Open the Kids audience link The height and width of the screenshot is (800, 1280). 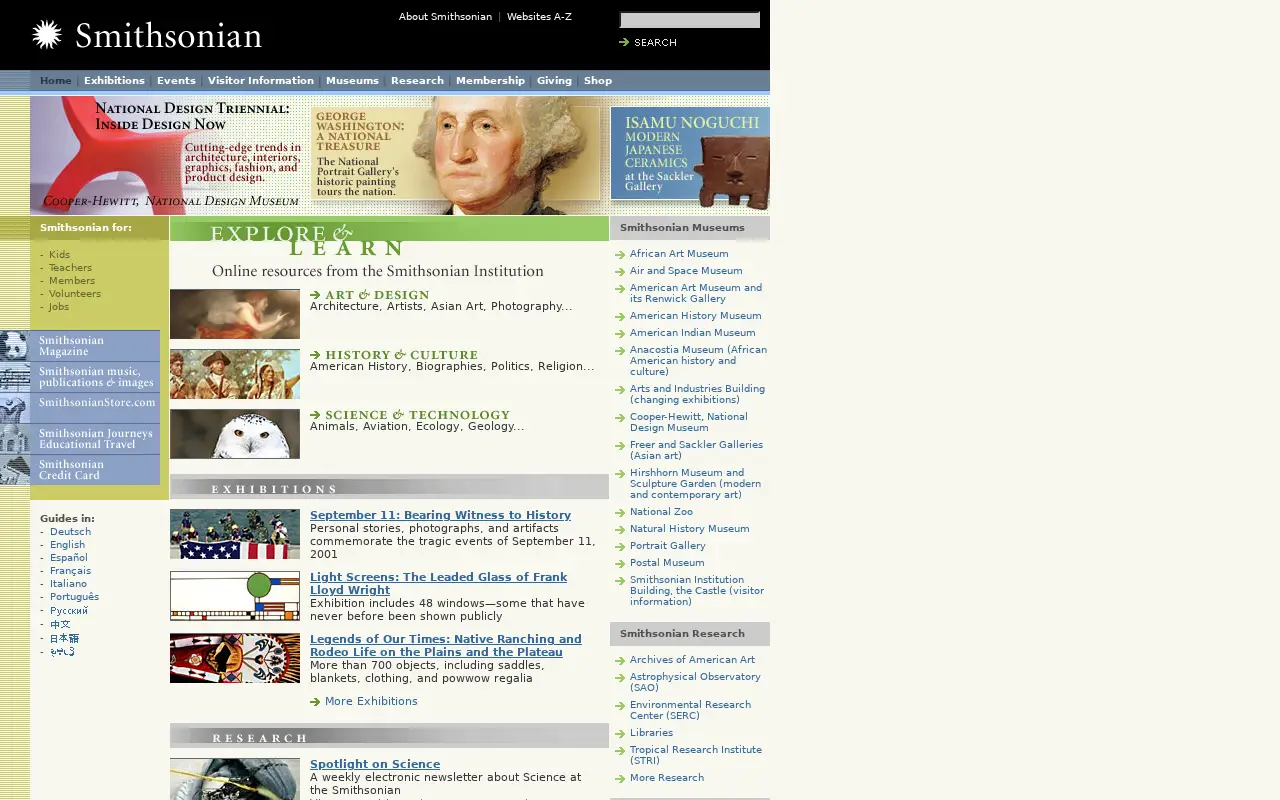[59, 255]
